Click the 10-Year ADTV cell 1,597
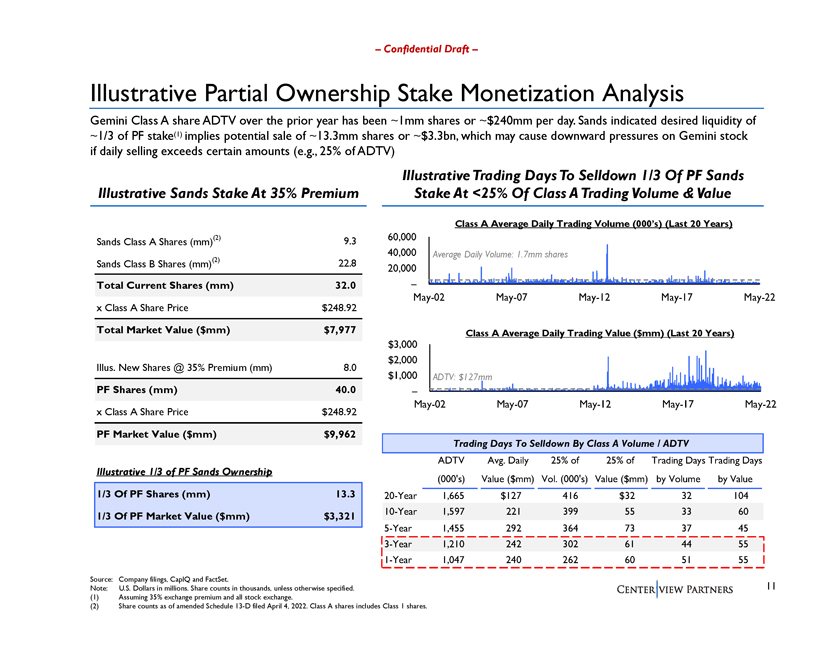The image size is (840, 649). tap(453, 512)
